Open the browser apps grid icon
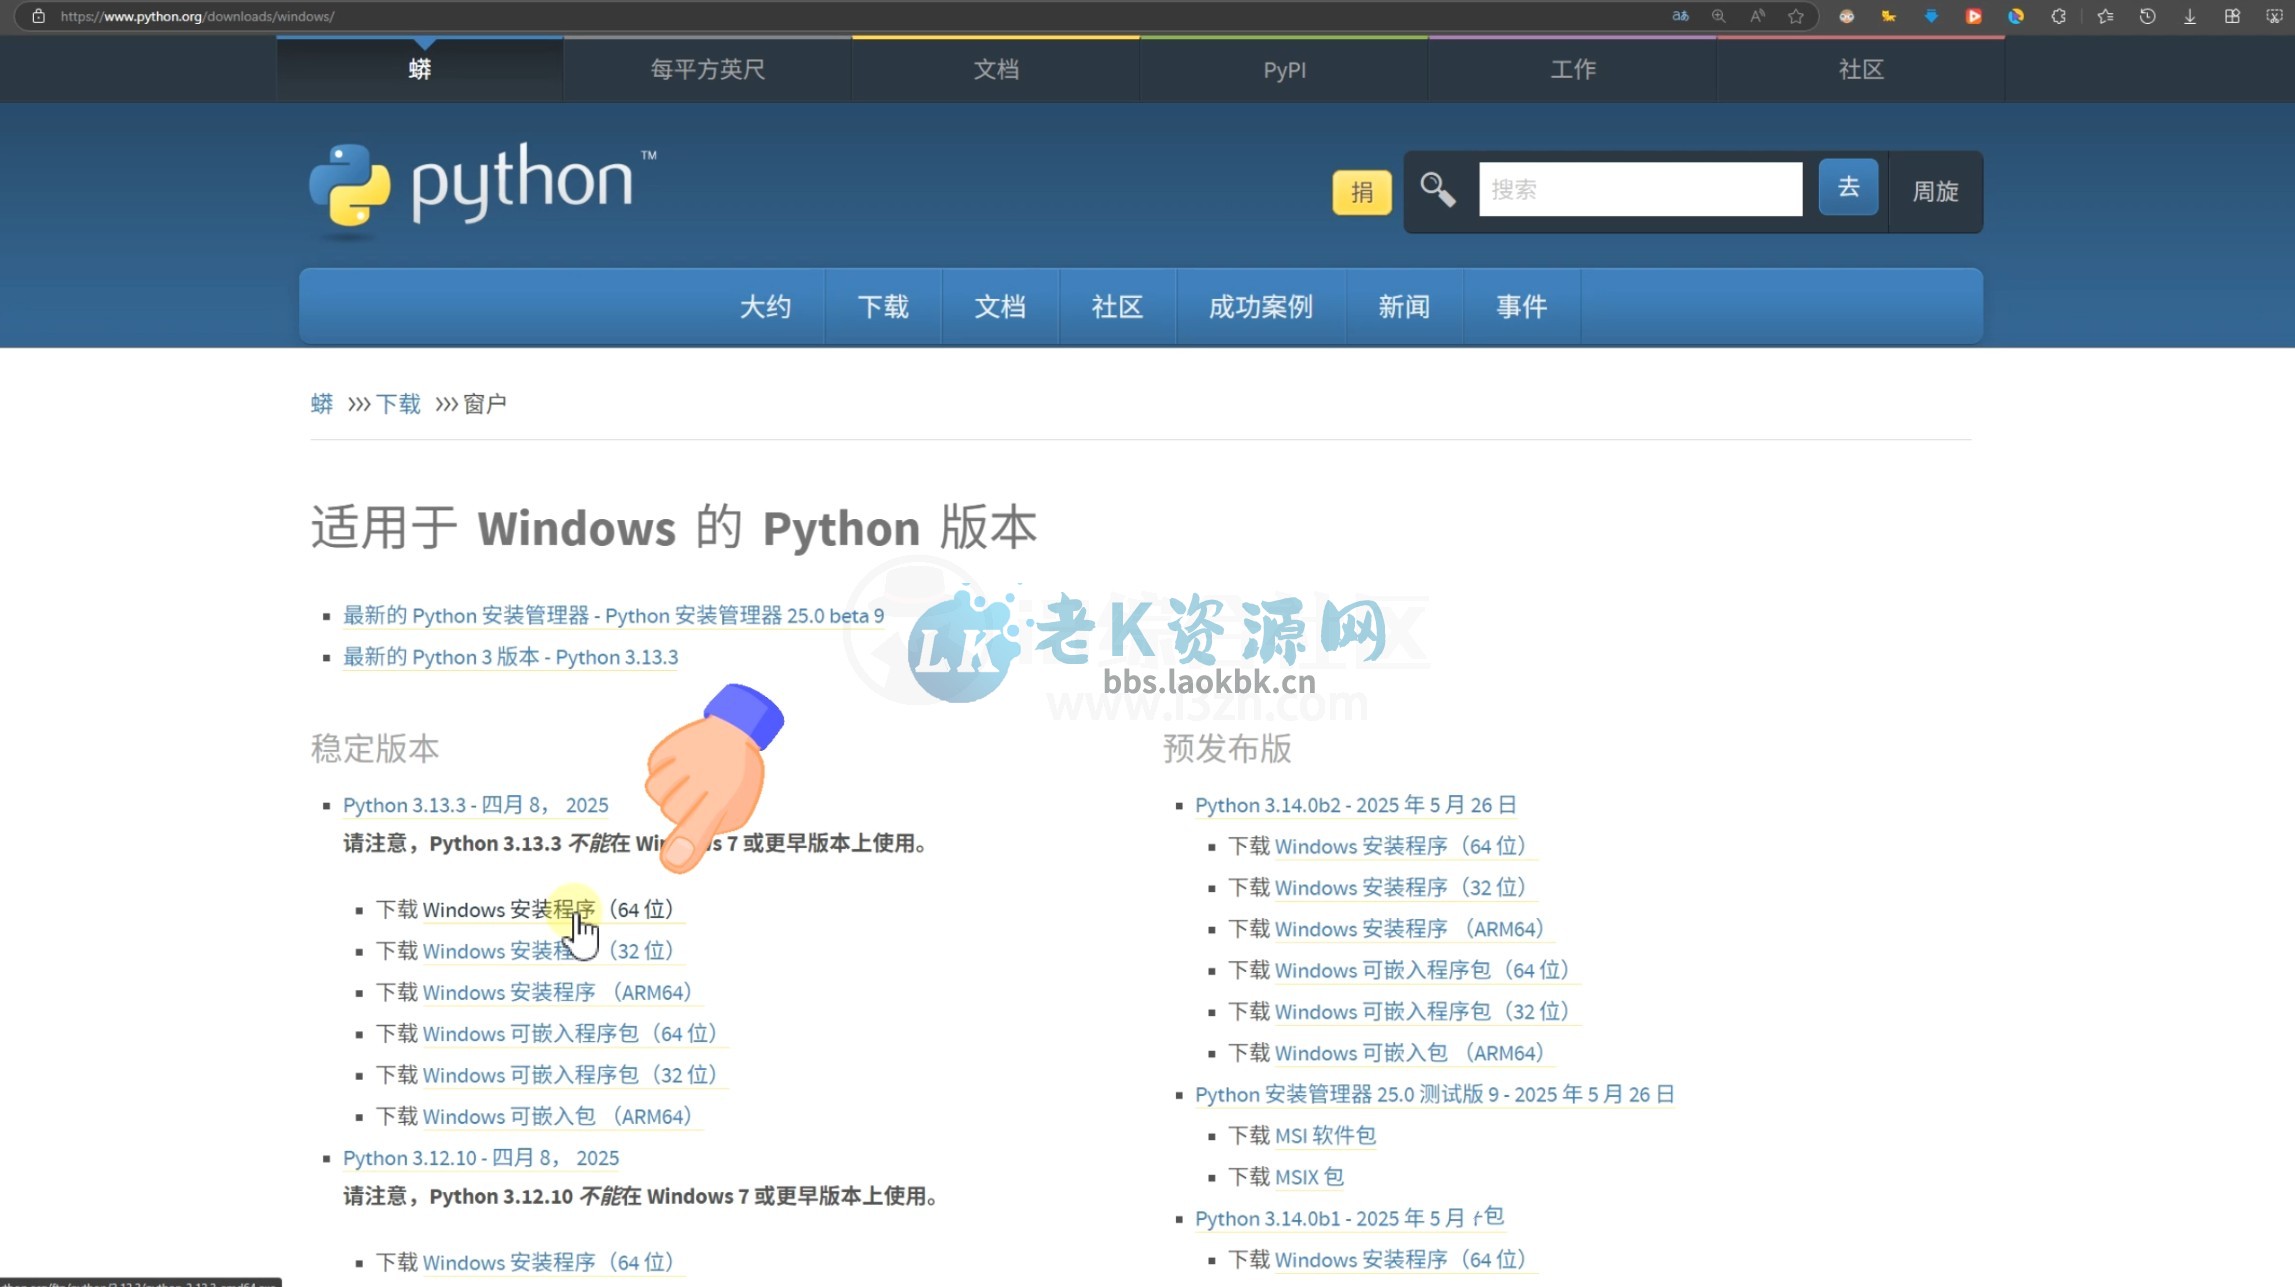The image size is (2295, 1287). point(2232,16)
